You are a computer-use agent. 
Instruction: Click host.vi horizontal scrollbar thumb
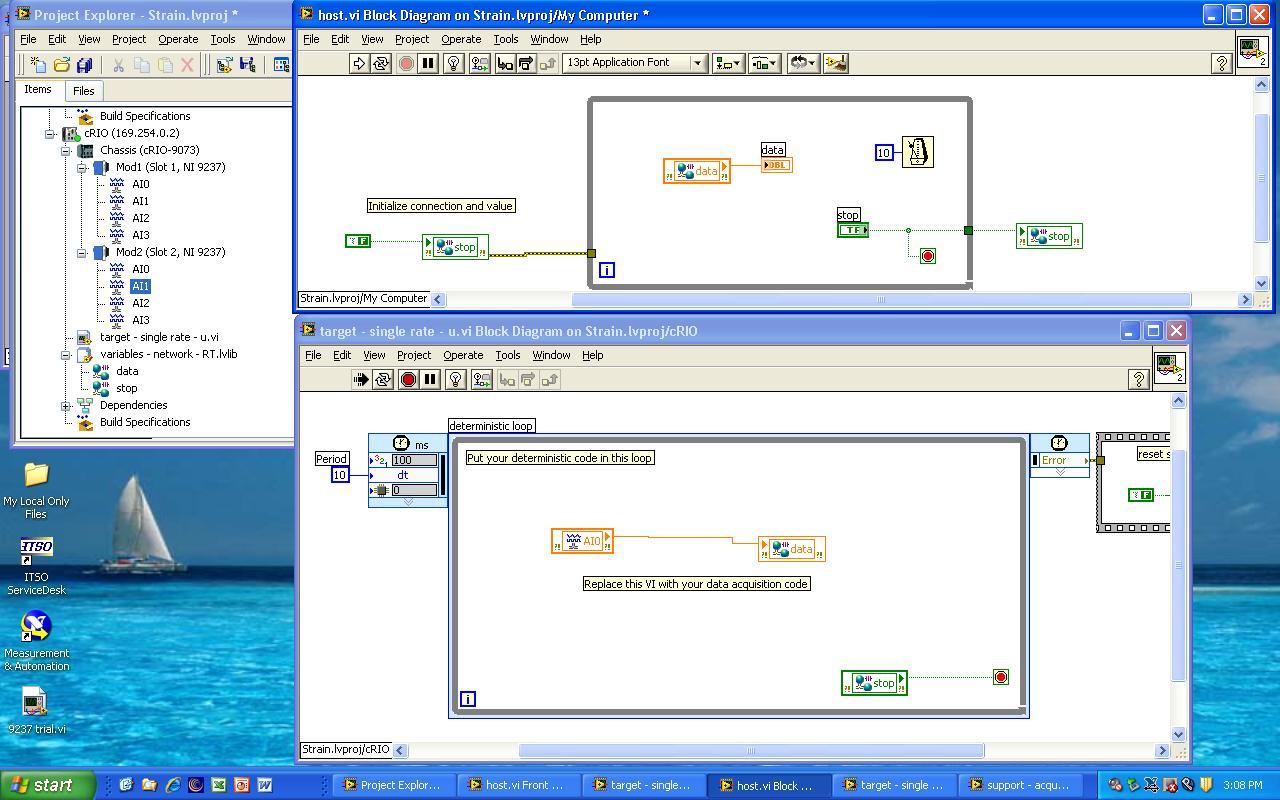(x=881, y=299)
